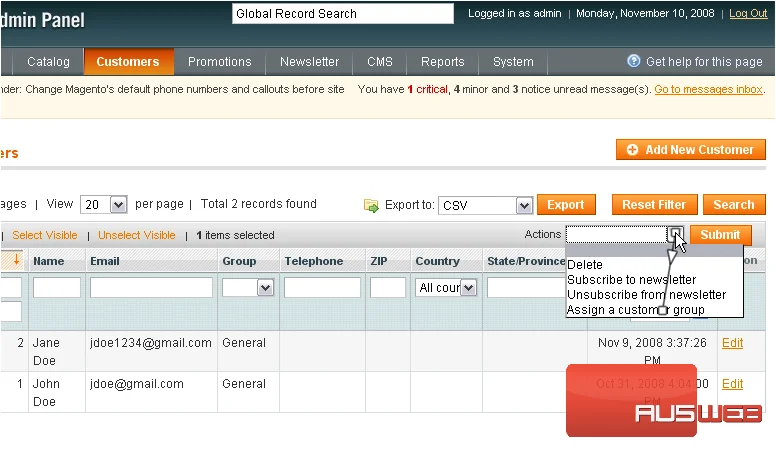
Task: Open the Group filter dropdown
Action: click(248, 288)
